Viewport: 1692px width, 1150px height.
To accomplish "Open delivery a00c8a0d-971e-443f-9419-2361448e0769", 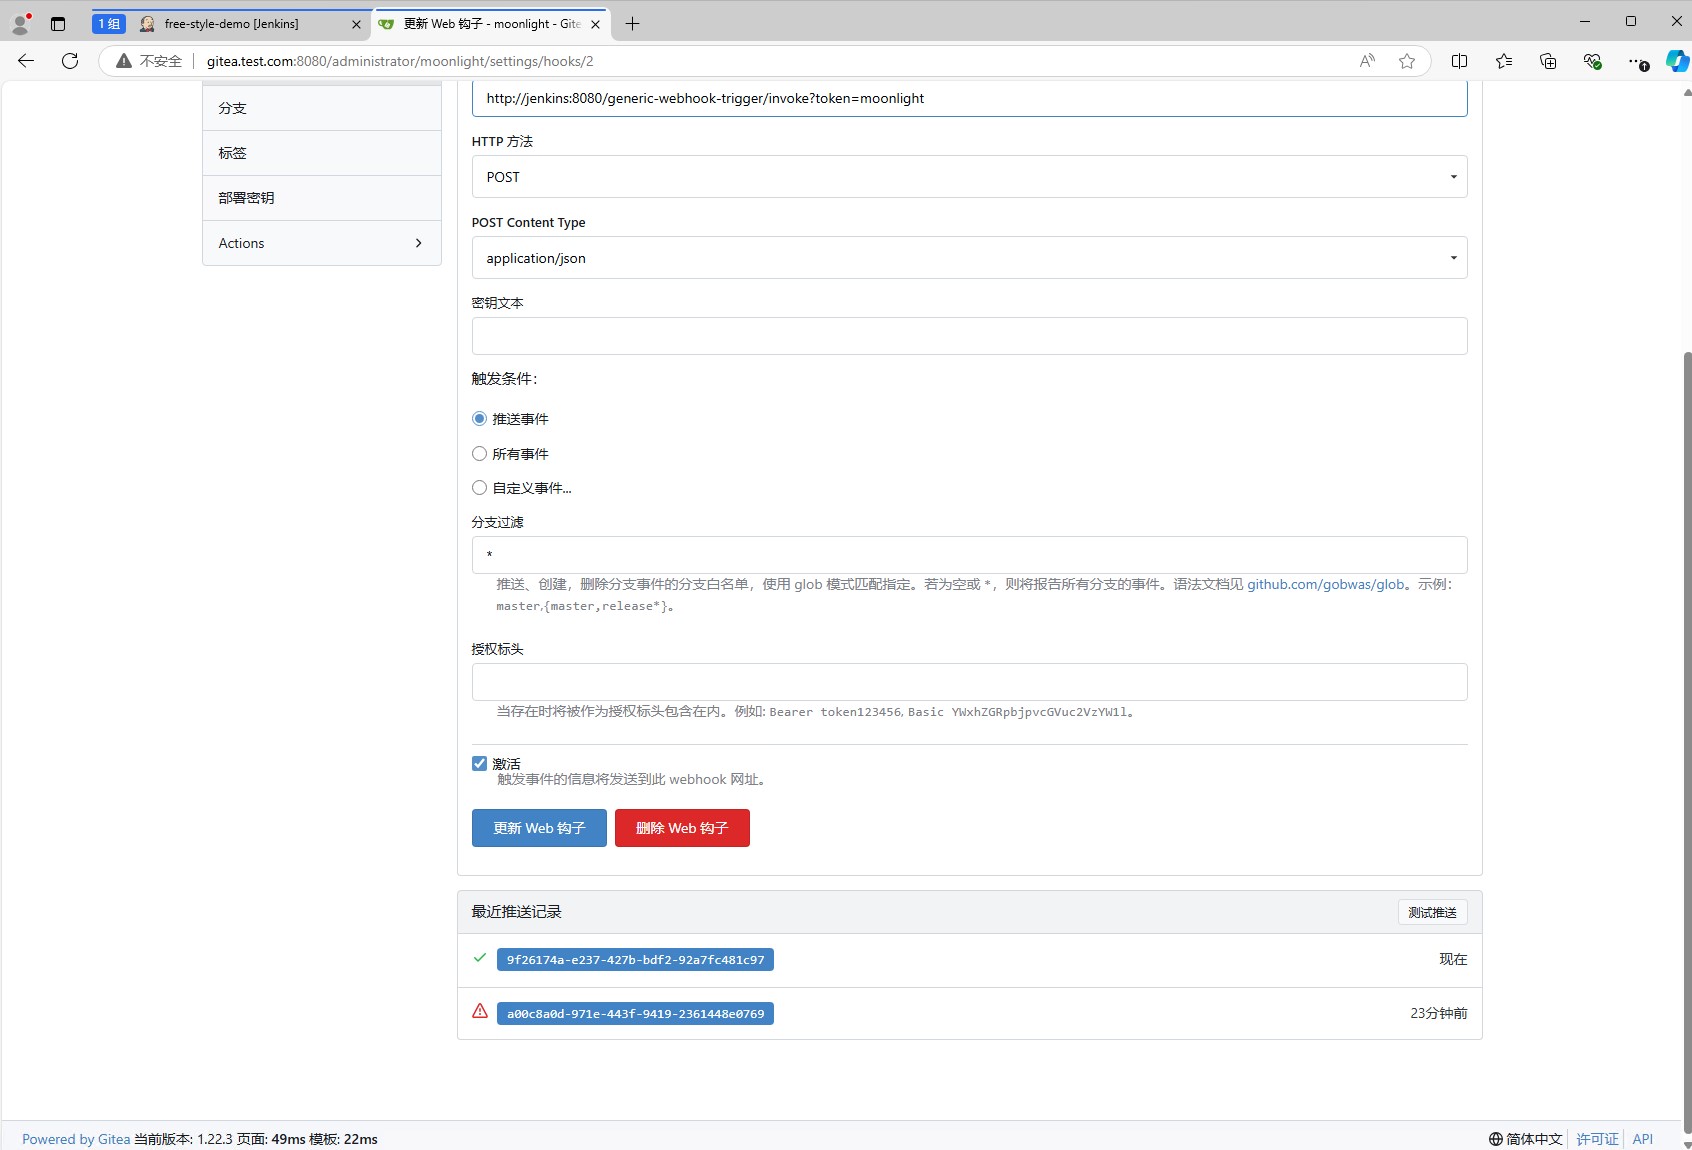I will (x=635, y=1014).
